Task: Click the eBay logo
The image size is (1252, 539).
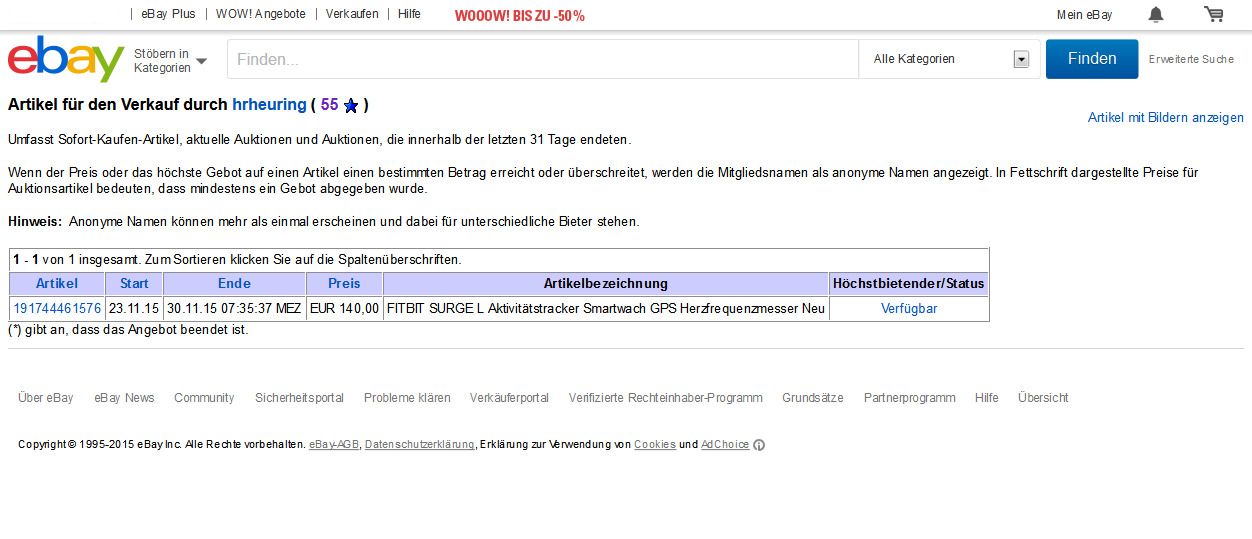Action: pos(66,59)
